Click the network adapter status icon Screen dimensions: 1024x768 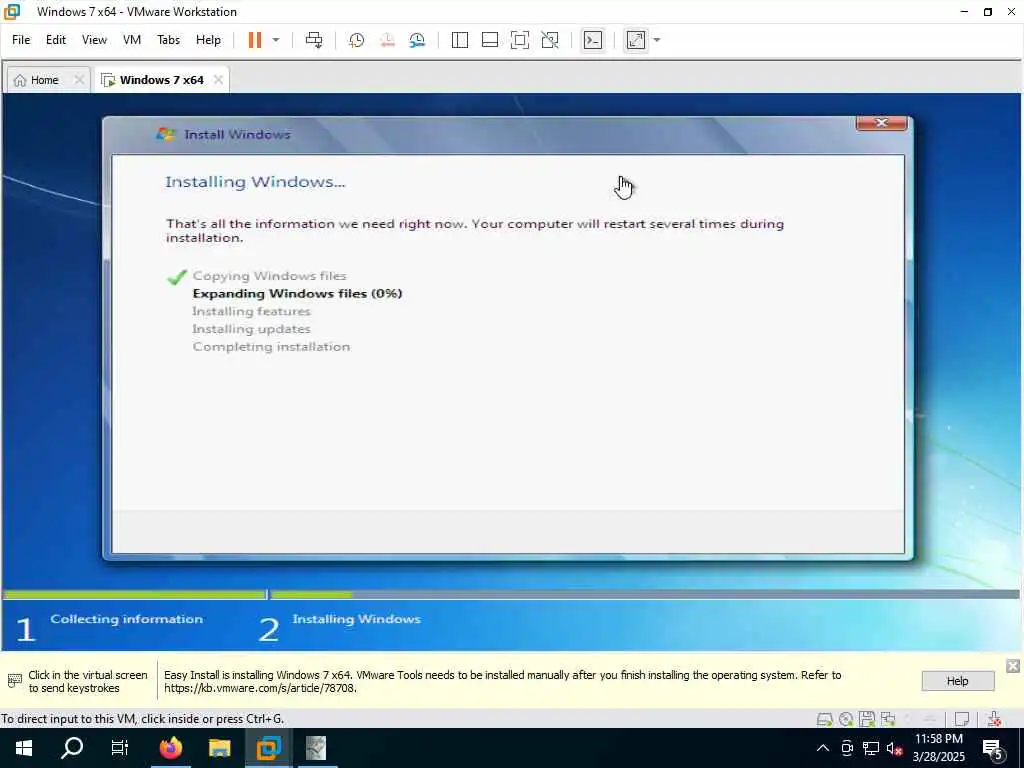point(888,719)
